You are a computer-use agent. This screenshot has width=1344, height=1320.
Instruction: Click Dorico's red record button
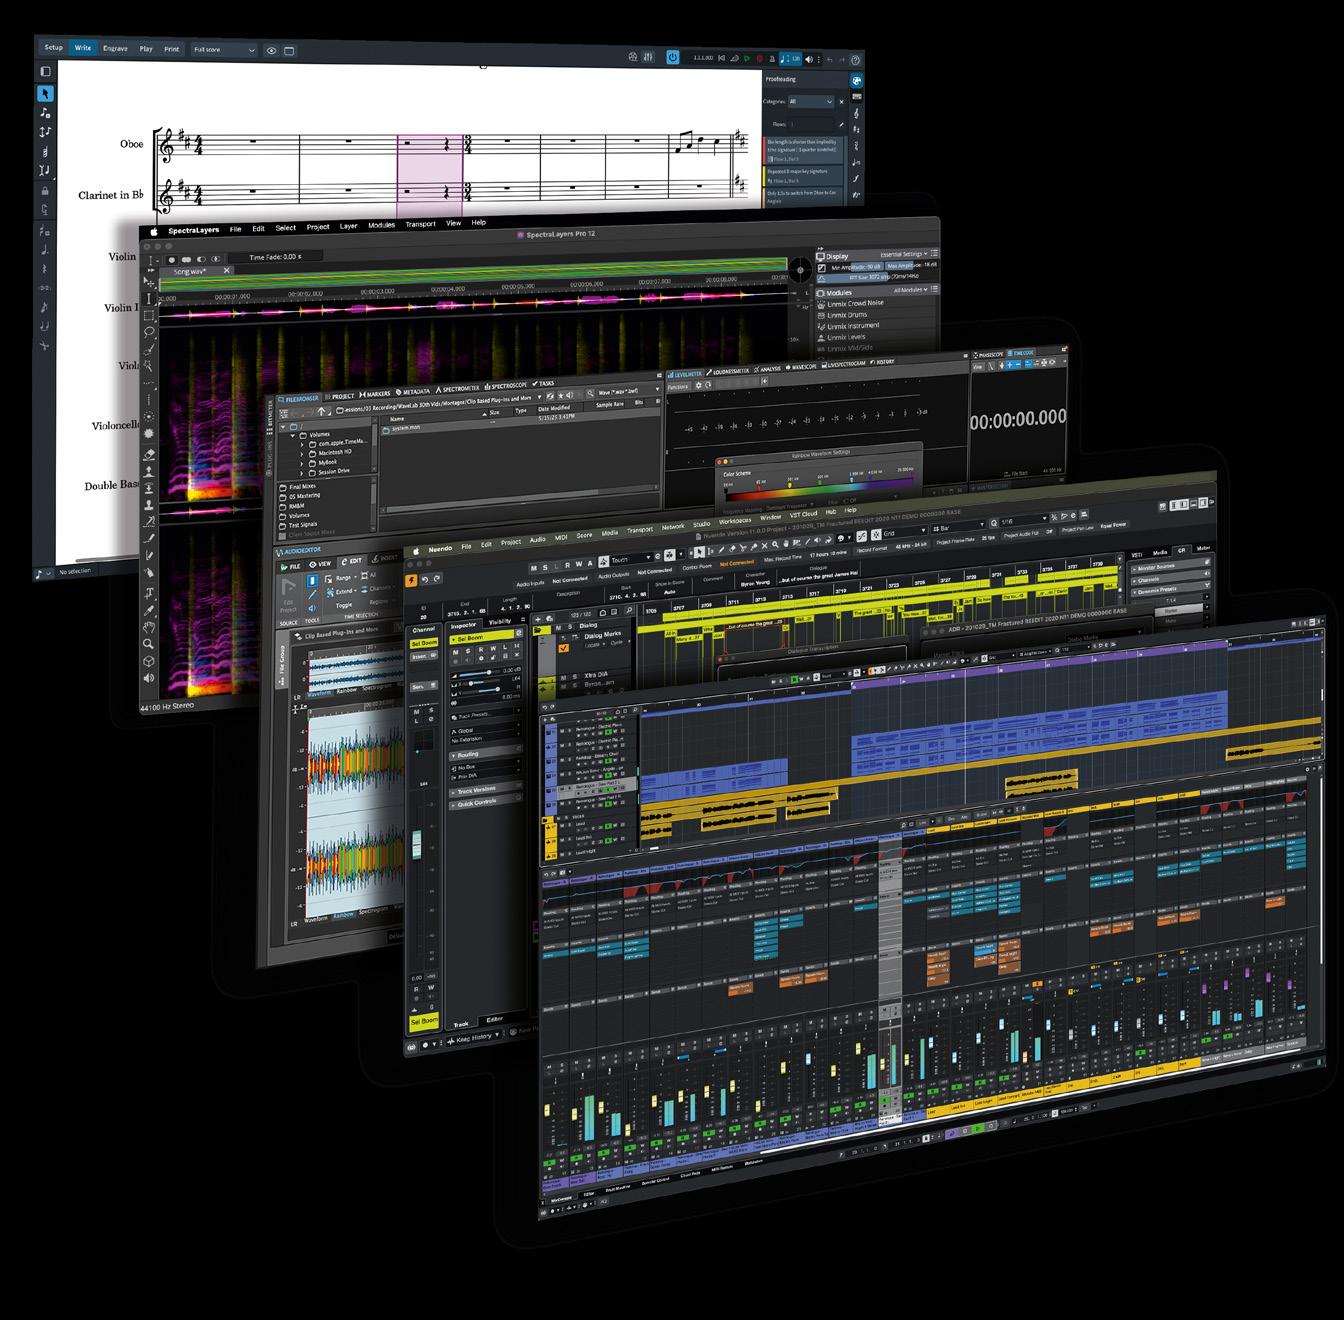[x=759, y=59]
